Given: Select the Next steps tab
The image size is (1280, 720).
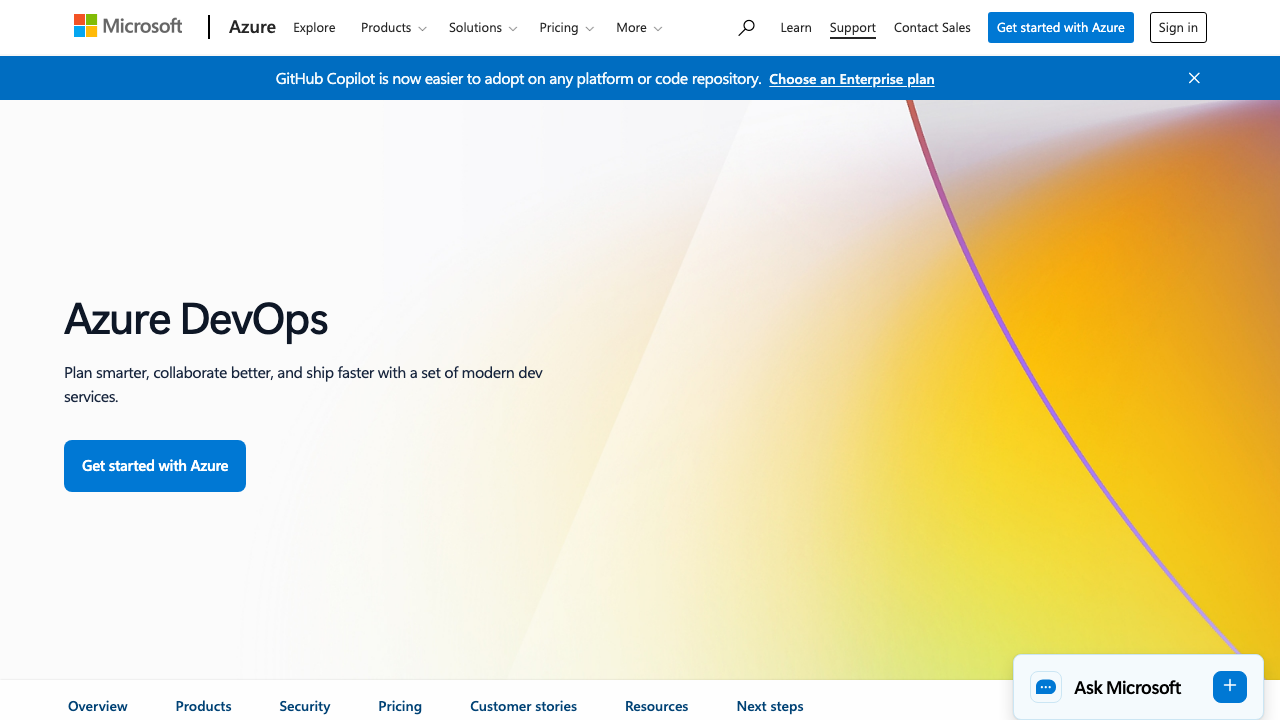Looking at the screenshot, I should pos(770,706).
